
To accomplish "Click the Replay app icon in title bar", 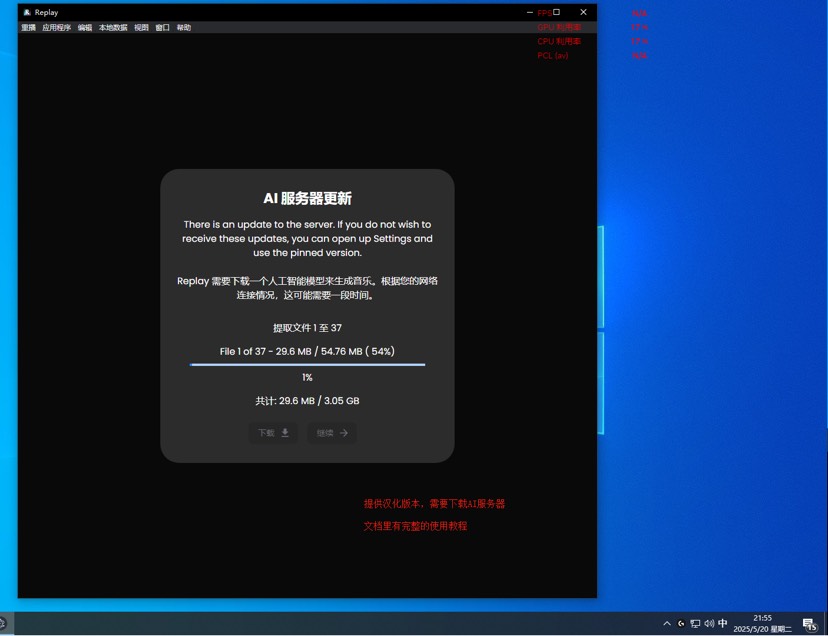I will click(27, 12).
